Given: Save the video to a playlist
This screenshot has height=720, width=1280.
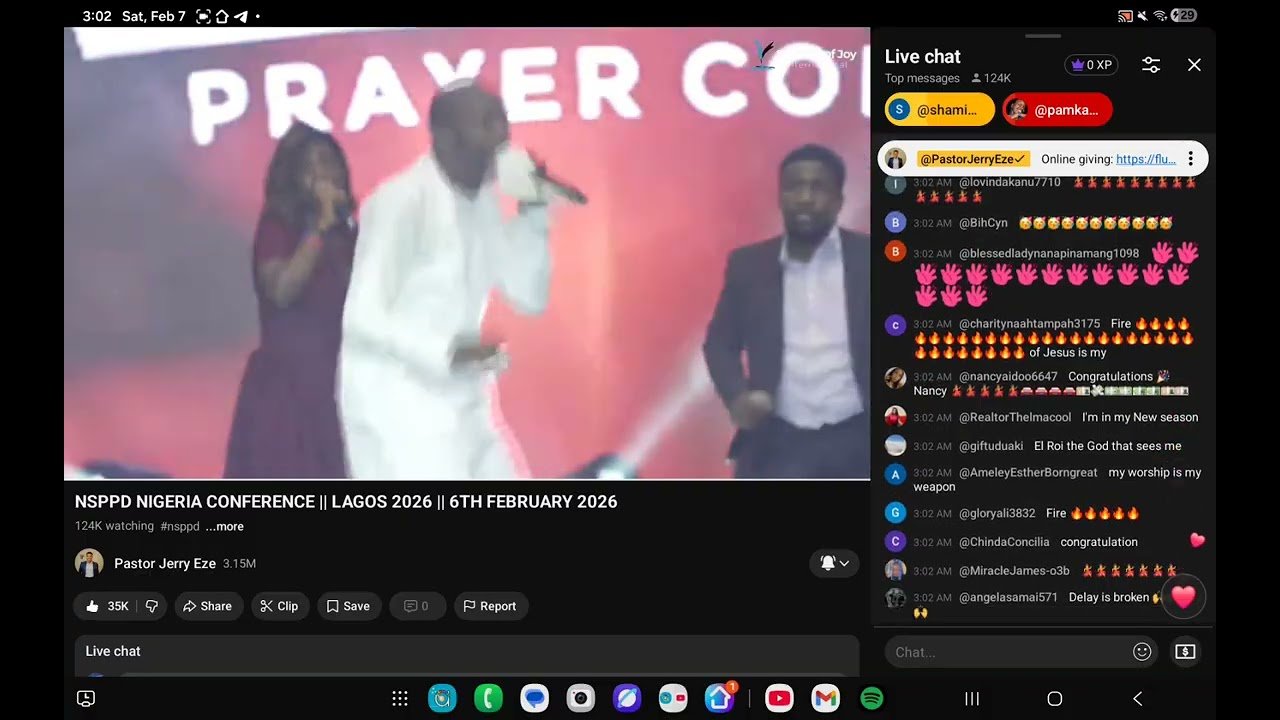Looking at the screenshot, I should pyautogui.click(x=349, y=606).
